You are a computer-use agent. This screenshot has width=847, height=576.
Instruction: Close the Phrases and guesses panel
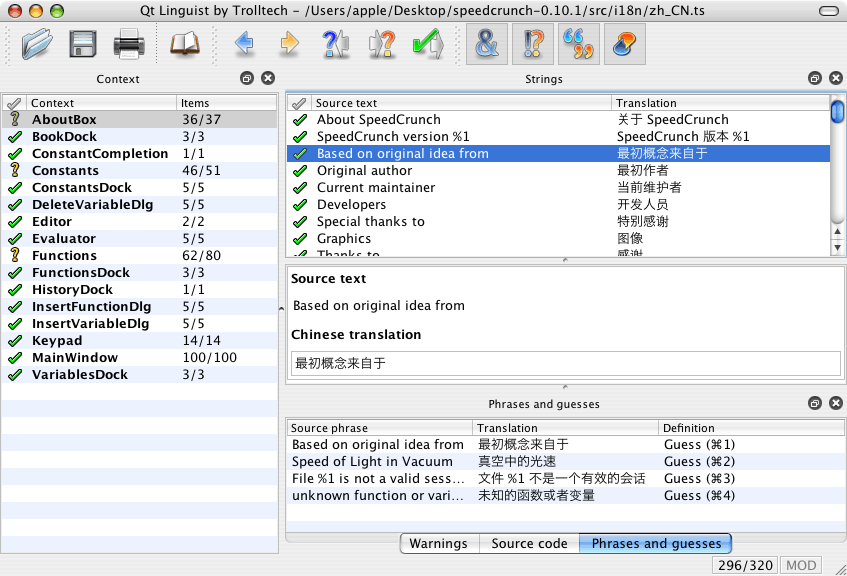[x=836, y=403]
